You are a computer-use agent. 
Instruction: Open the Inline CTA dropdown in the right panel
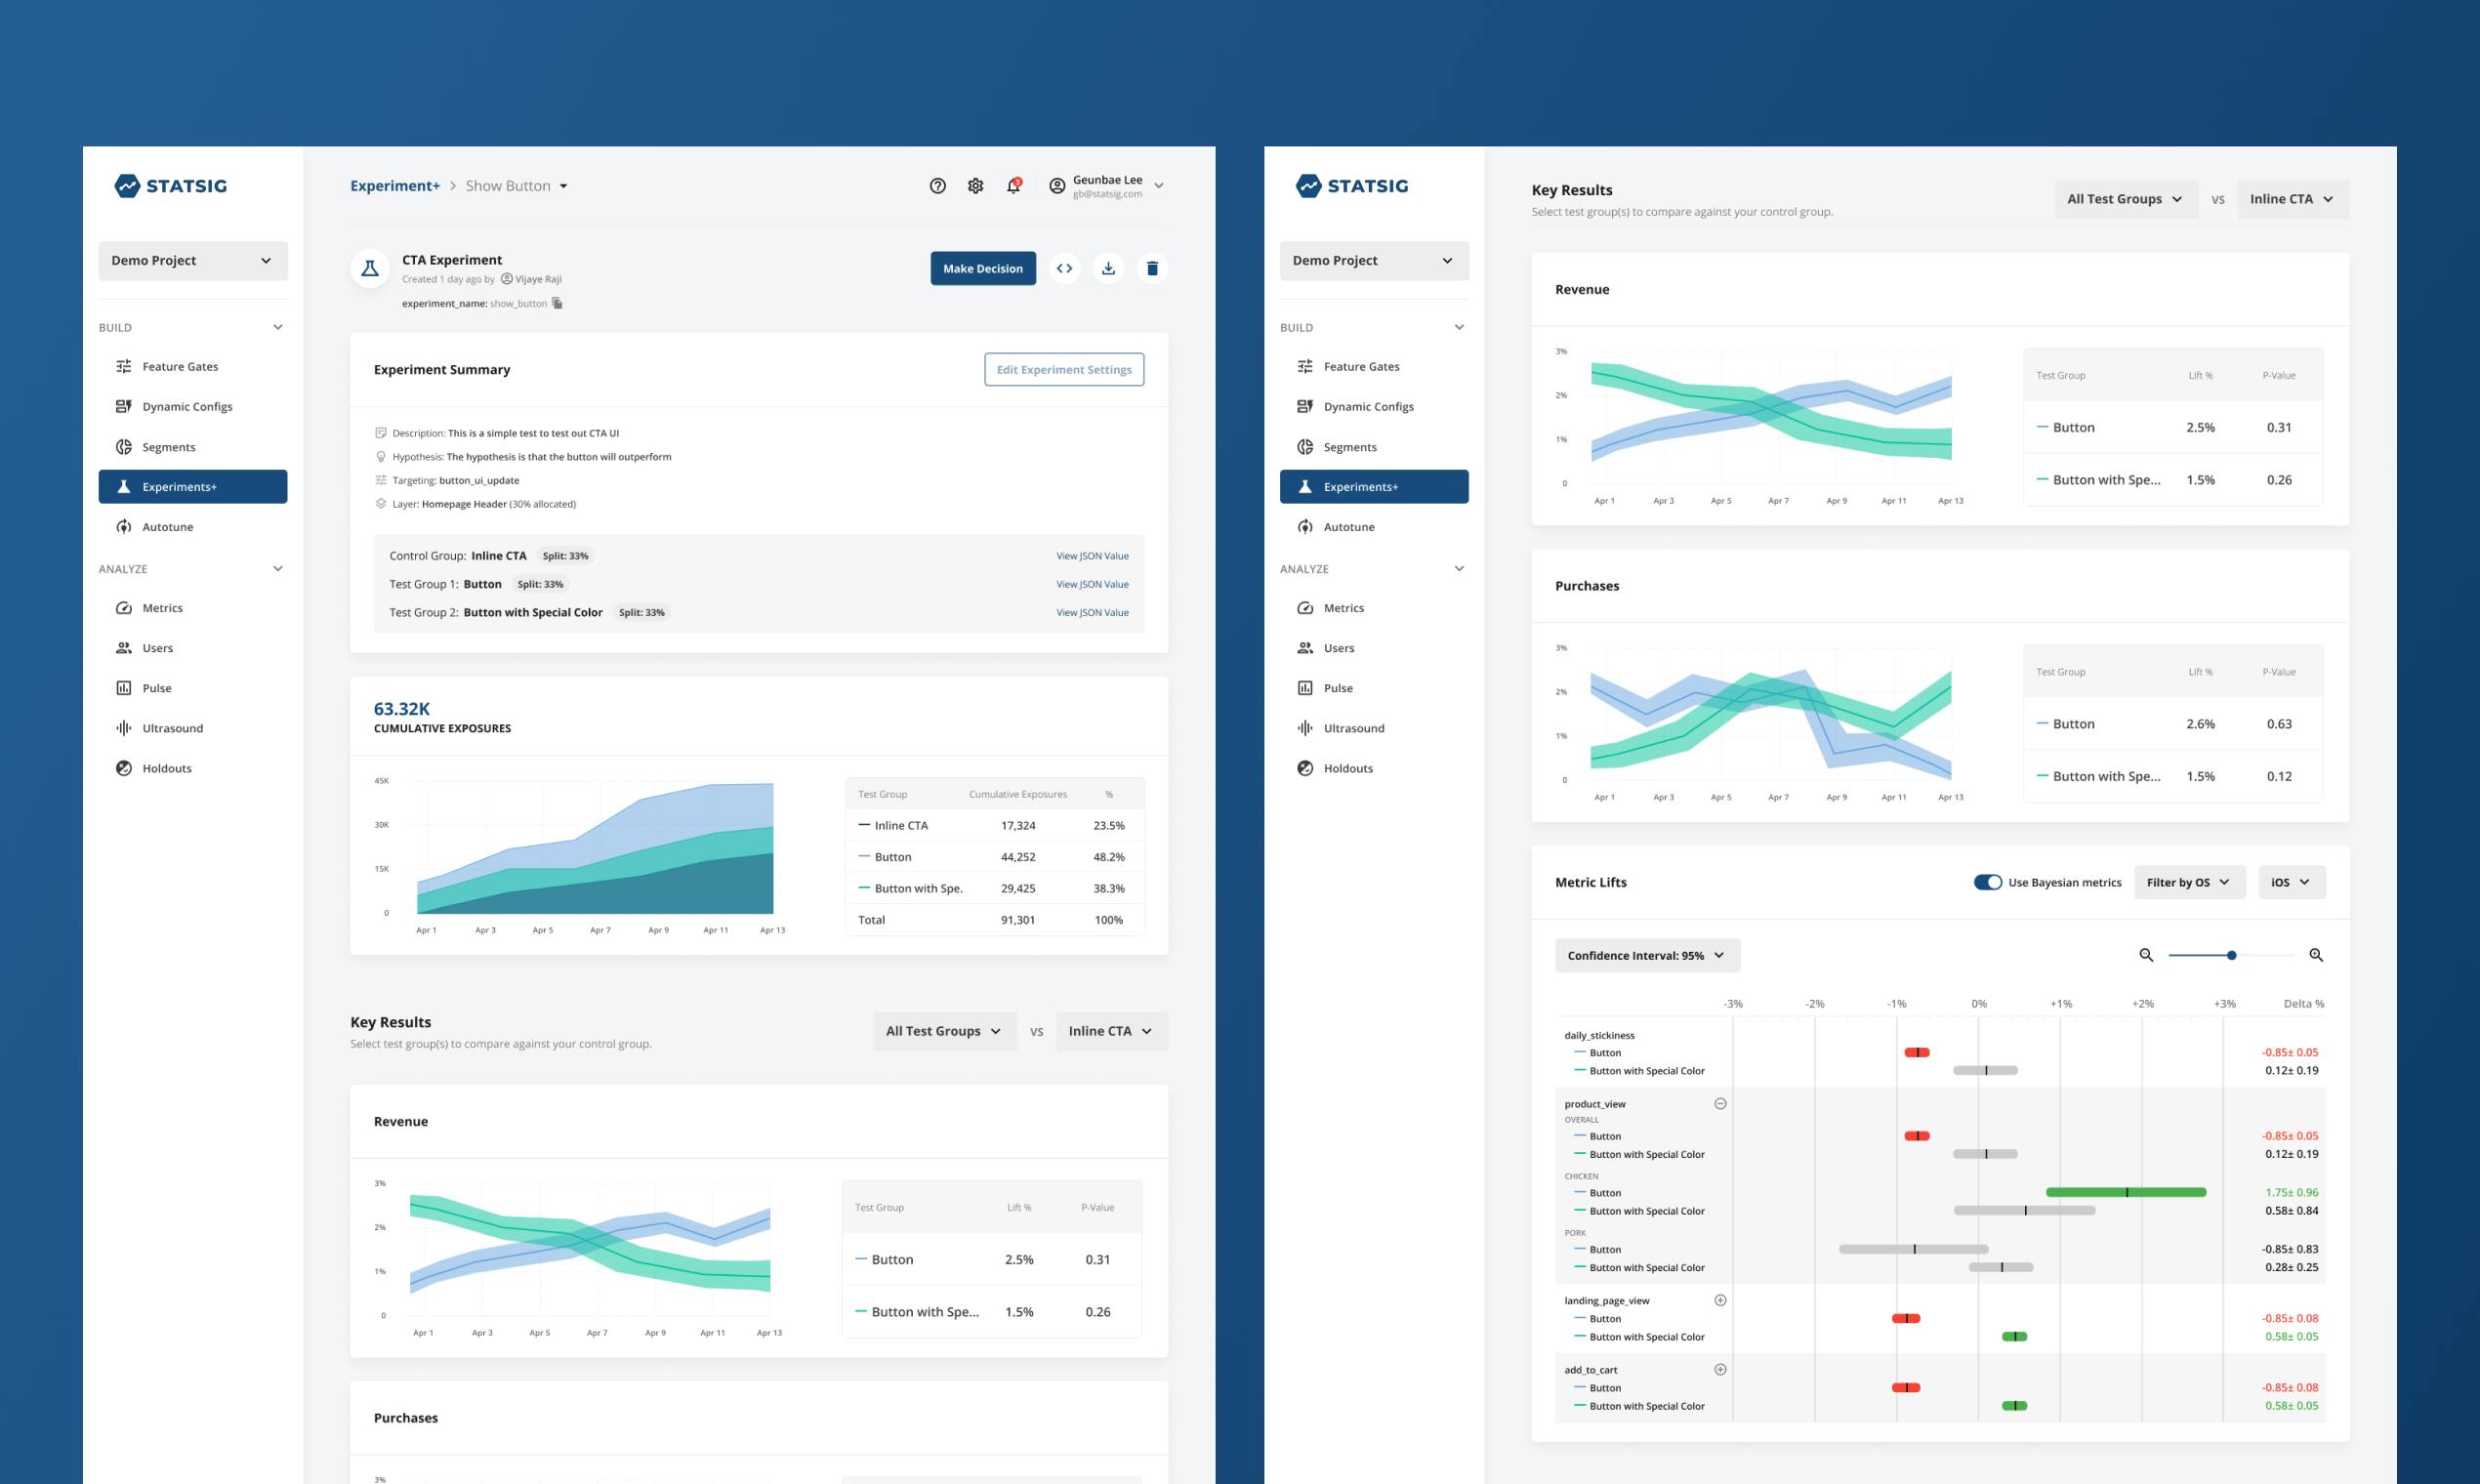click(x=2293, y=199)
